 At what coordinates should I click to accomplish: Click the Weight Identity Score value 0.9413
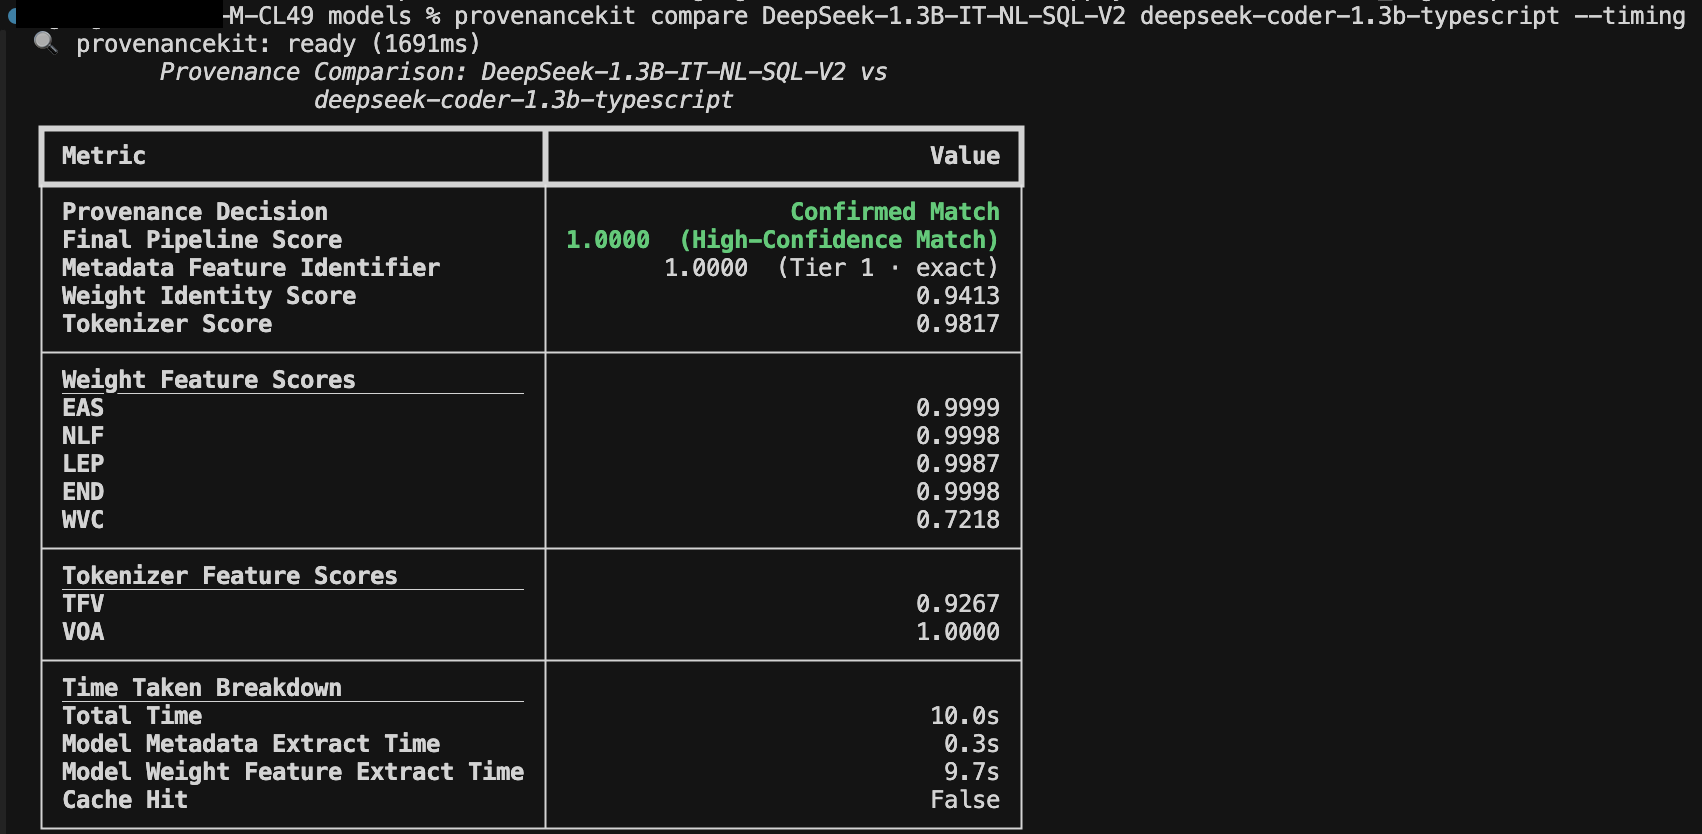click(x=958, y=296)
